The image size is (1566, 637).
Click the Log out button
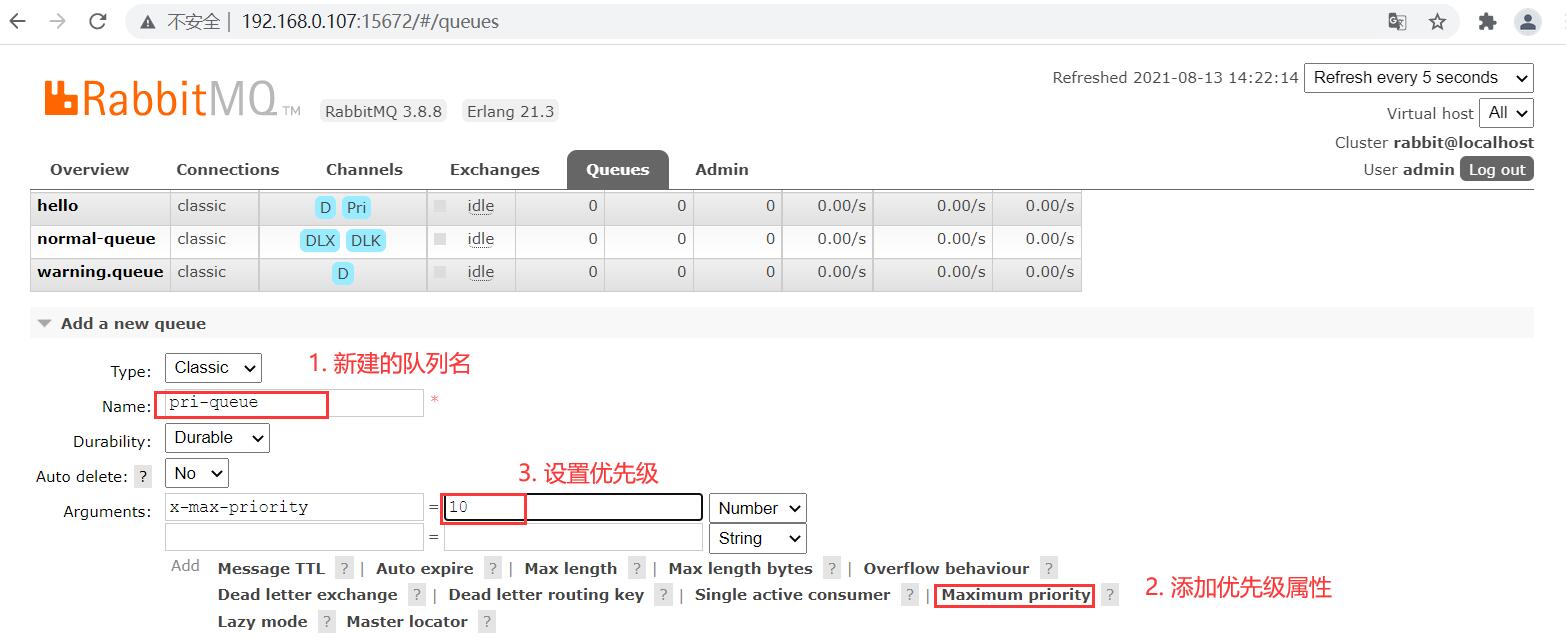pos(1496,169)
